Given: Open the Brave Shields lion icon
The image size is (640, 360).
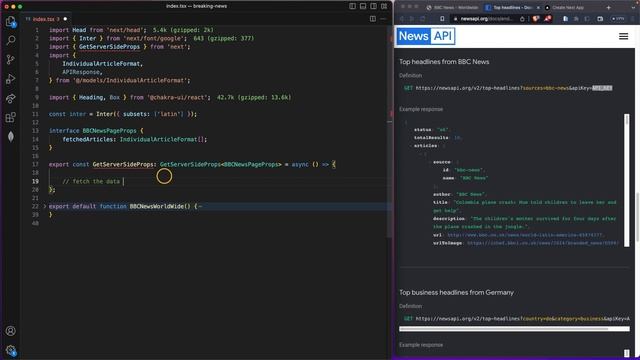Looking at the screenshot, I should point(536,19).
